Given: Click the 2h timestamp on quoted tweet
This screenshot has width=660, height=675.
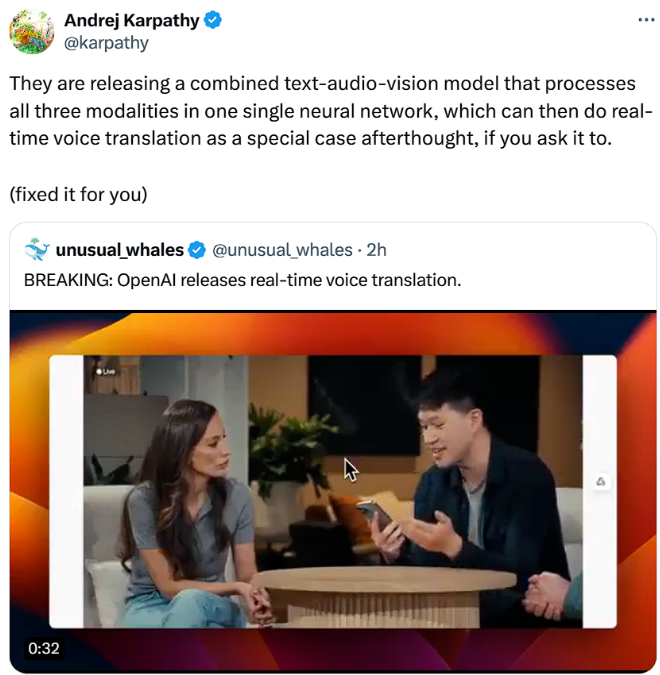Looking at the screenshot, I should [x=376, y=250].
